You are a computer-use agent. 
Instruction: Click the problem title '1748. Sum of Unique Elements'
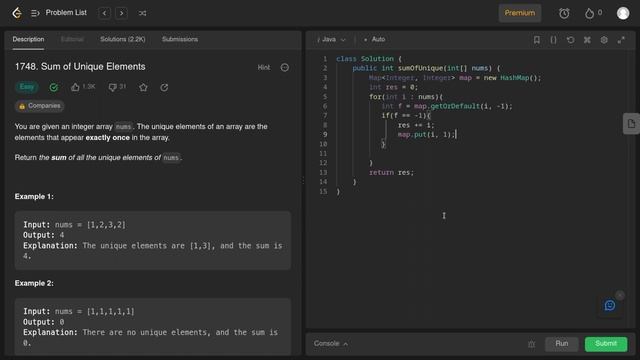pyautogui.click(x=80, y=67)
